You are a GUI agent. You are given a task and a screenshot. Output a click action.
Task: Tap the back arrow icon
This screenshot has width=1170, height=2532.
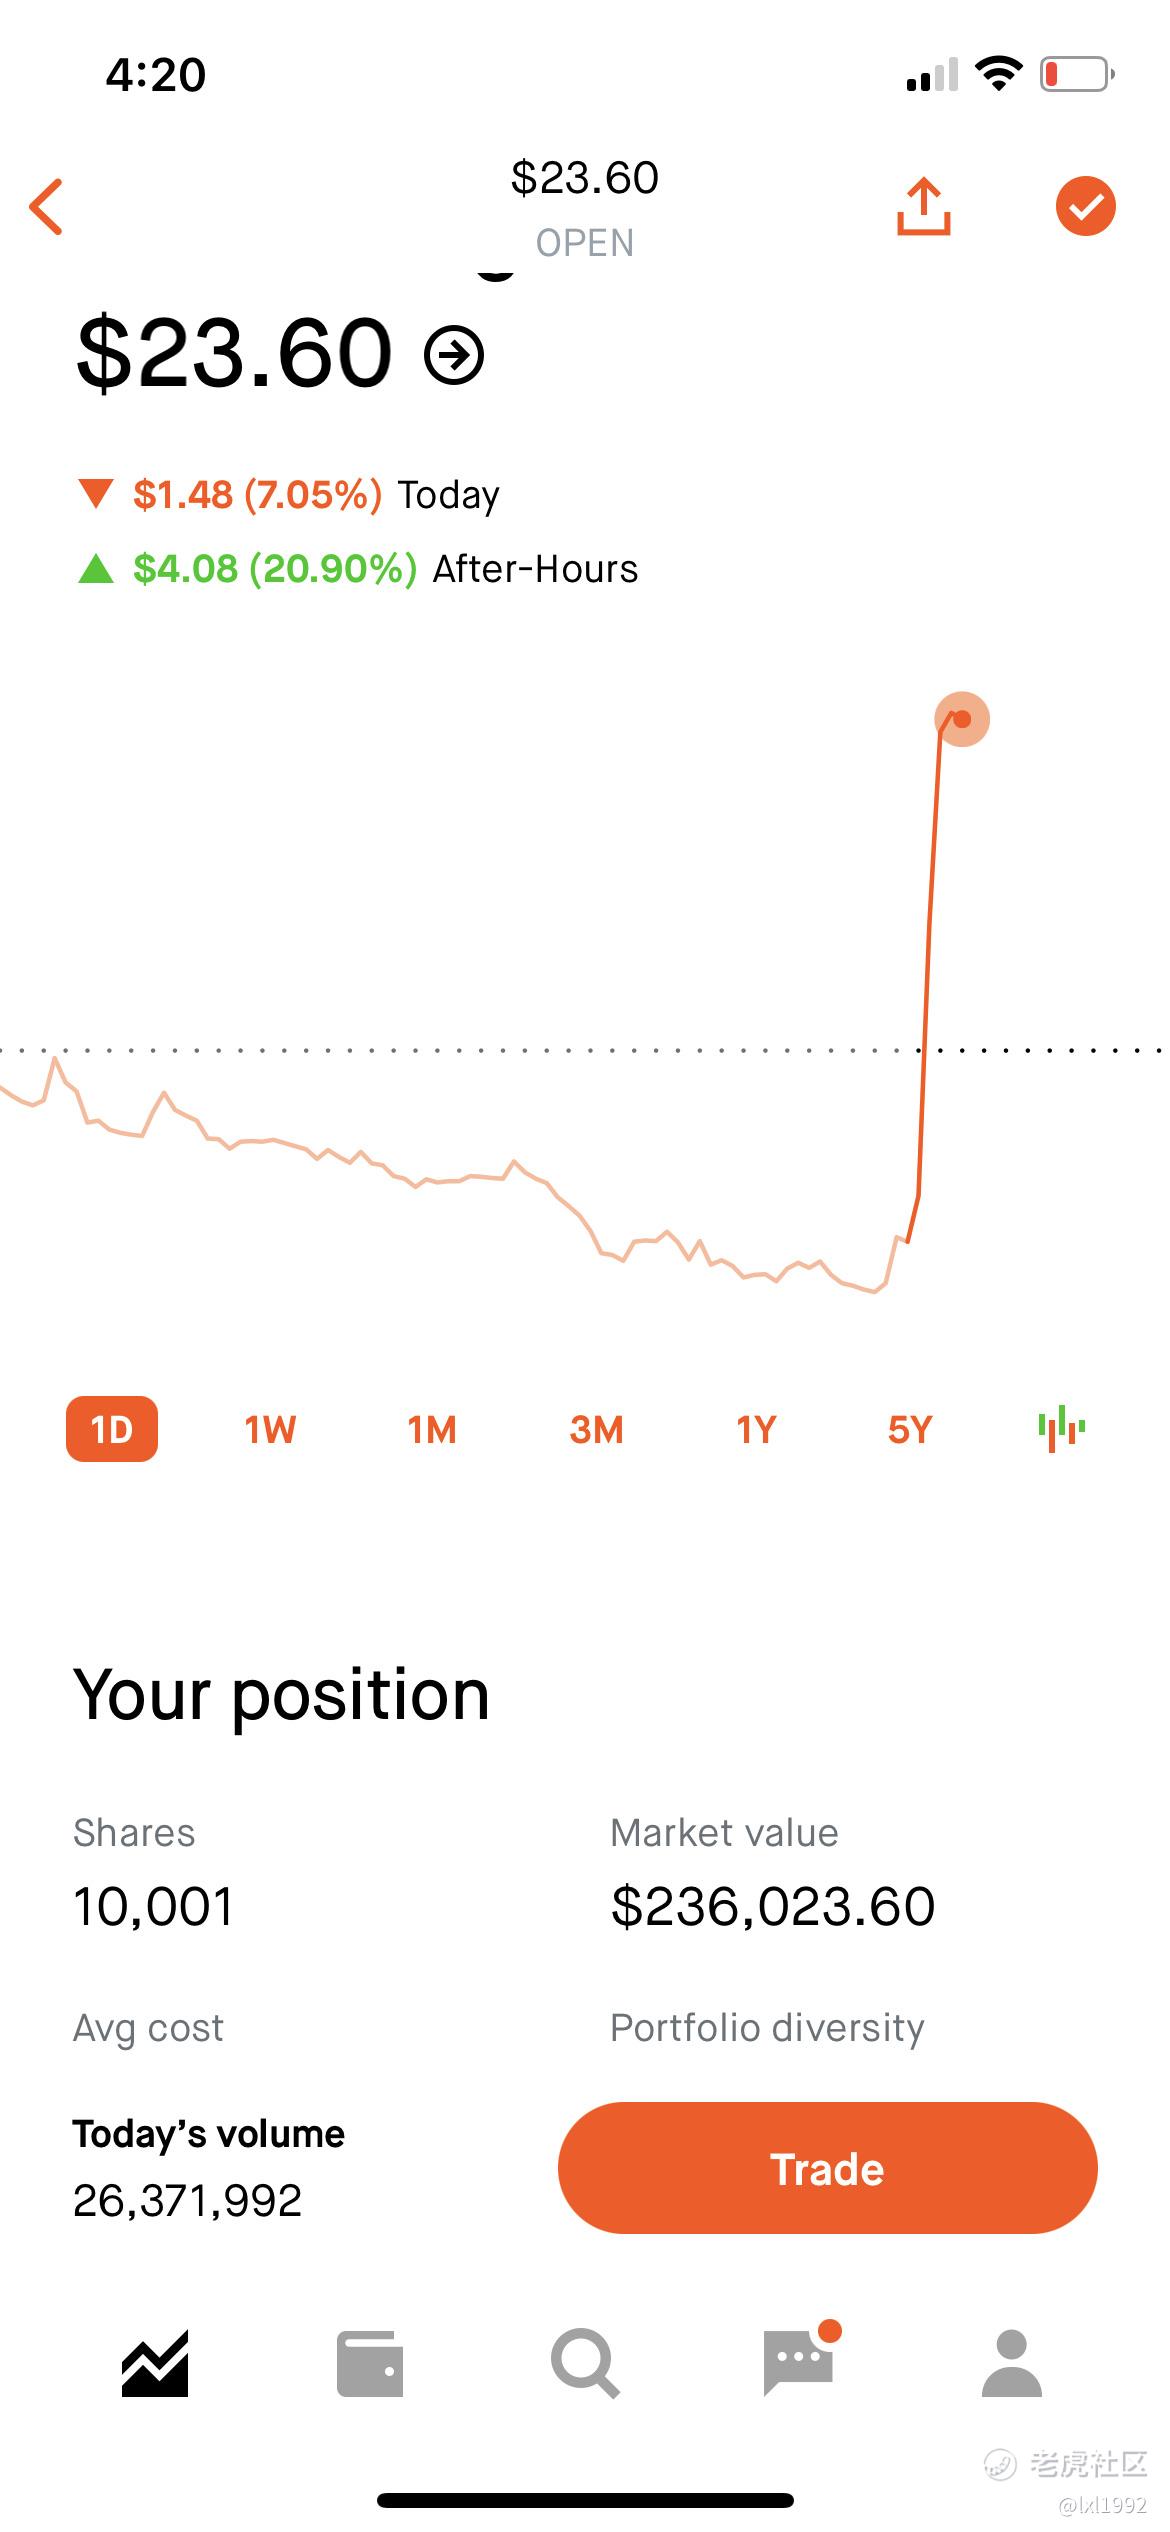coord(47,207)
